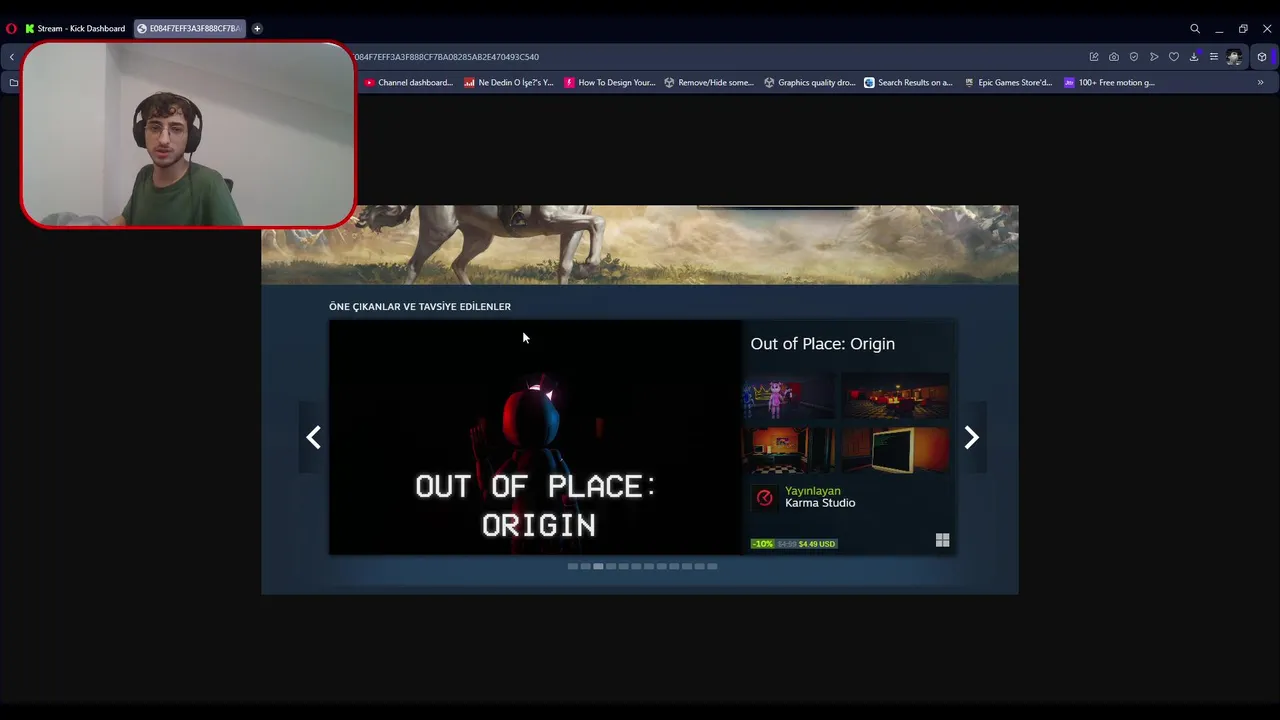Focus the address bar URL text
This screenshot has height=720, width=1280.
click(x=446, y=57)
